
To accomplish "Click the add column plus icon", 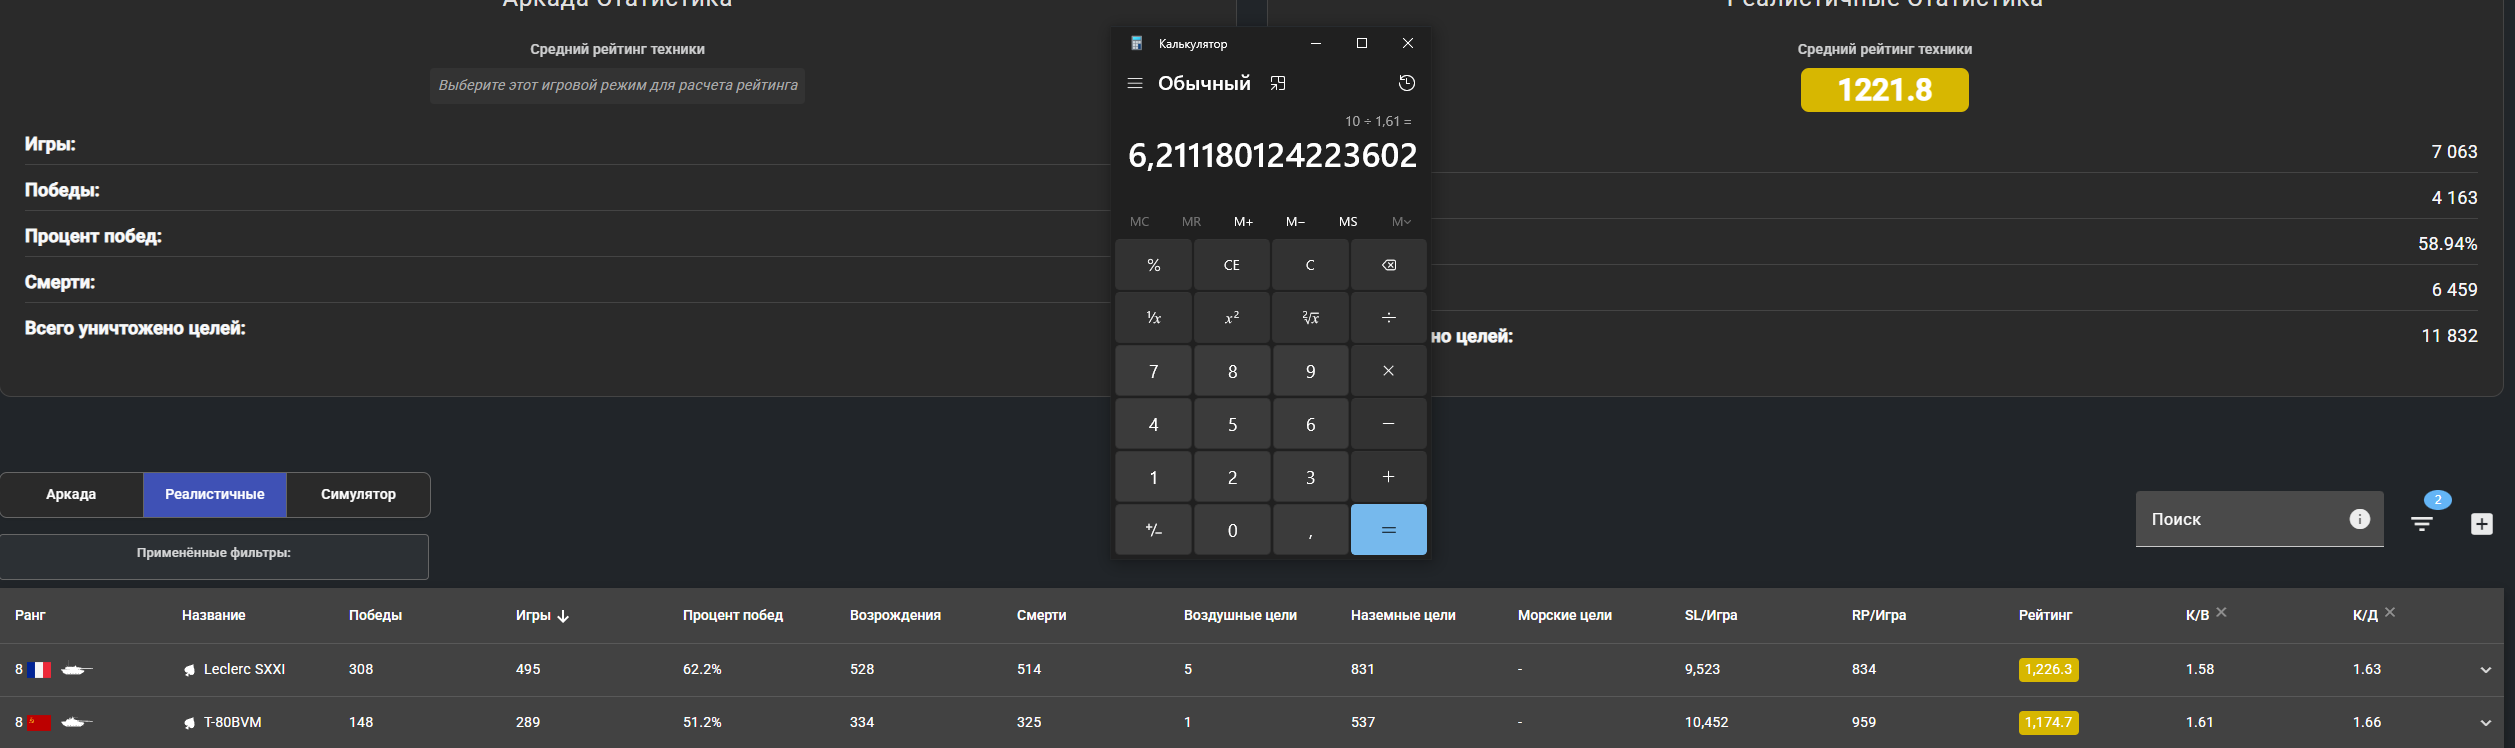I will point(2481,524).
